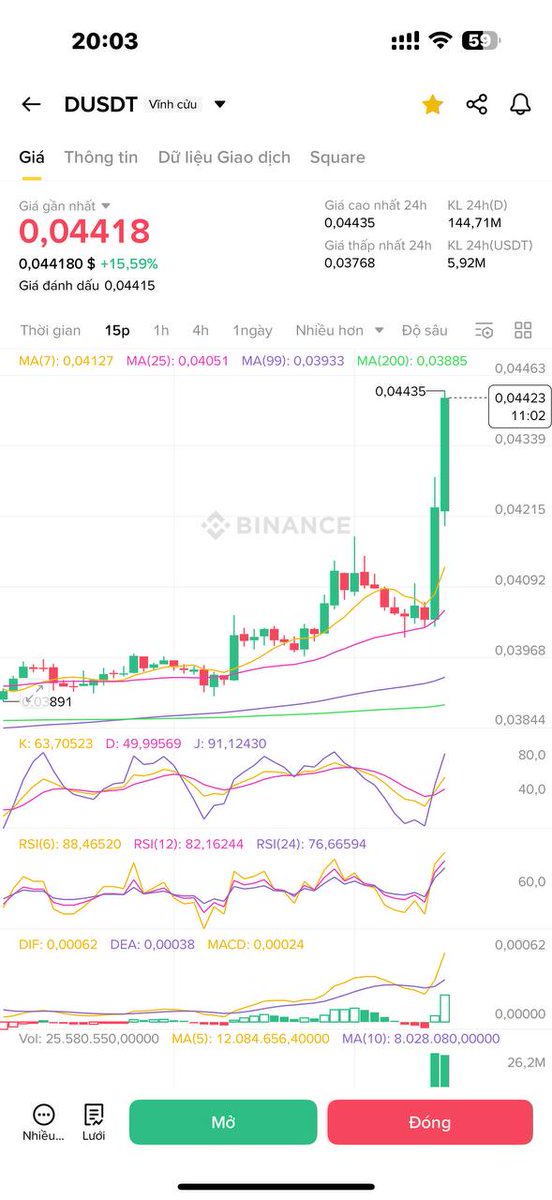Switch chart to 1h interval
552x1200 pixels.
point(161,330)
